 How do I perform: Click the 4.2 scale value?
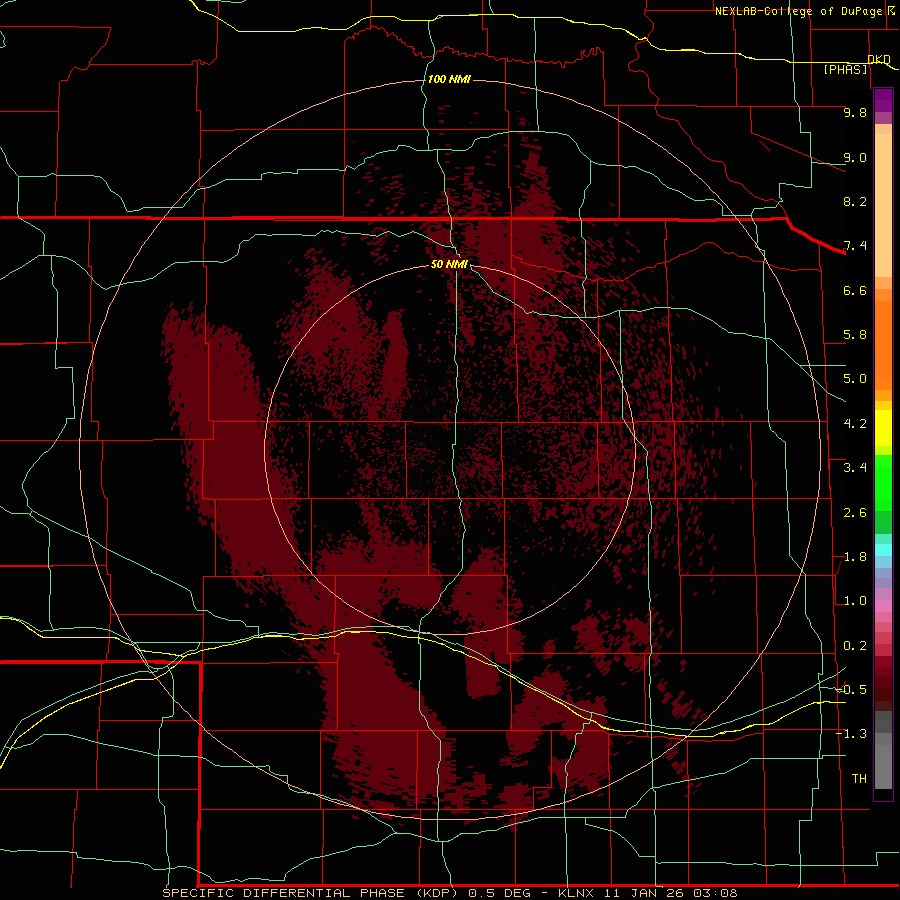[855, 424]
